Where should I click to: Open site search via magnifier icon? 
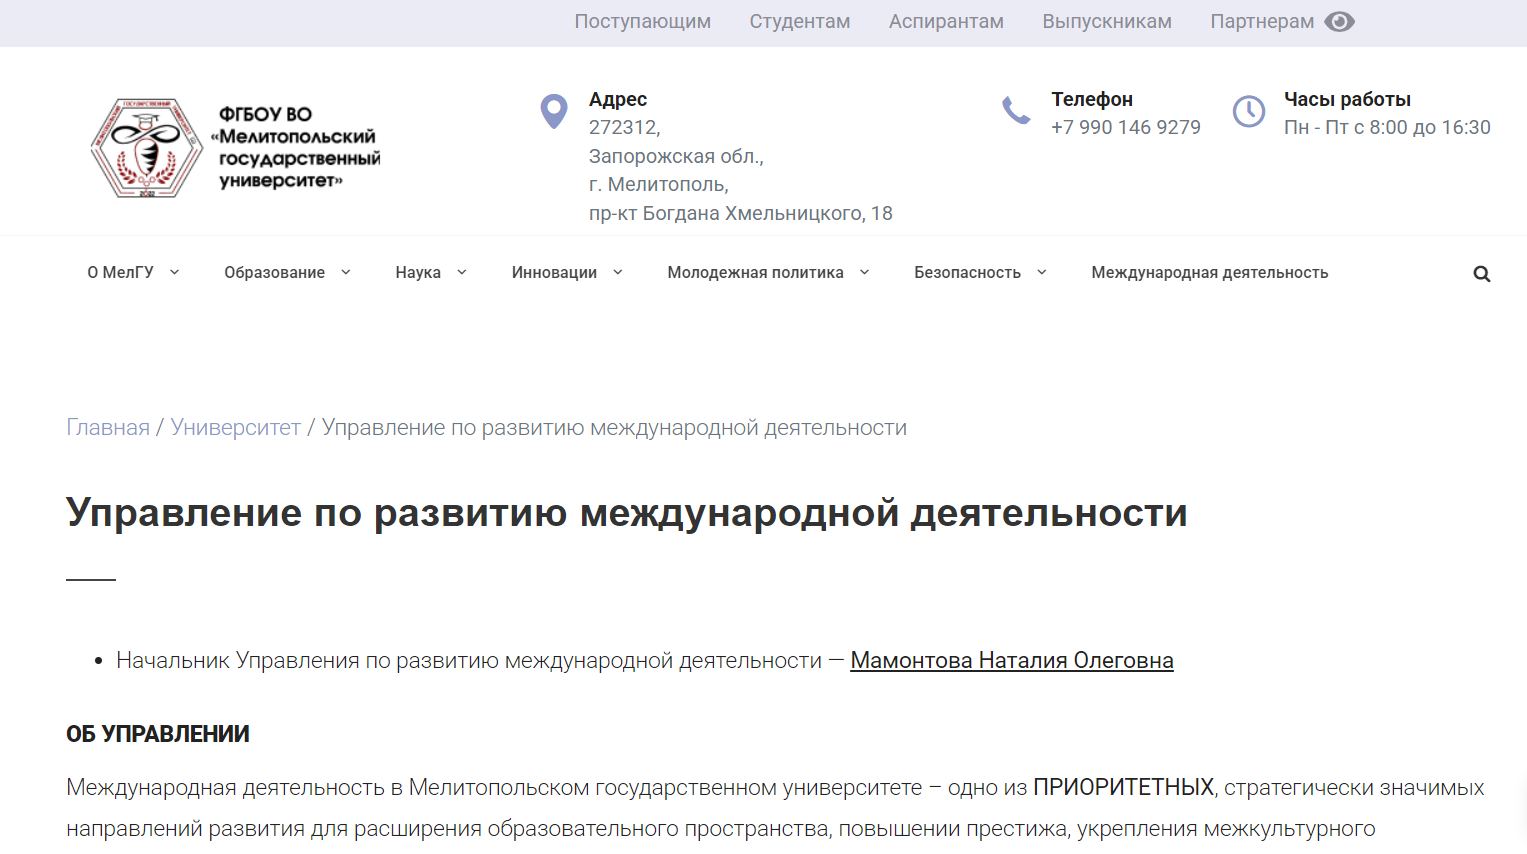[1481, 272]
